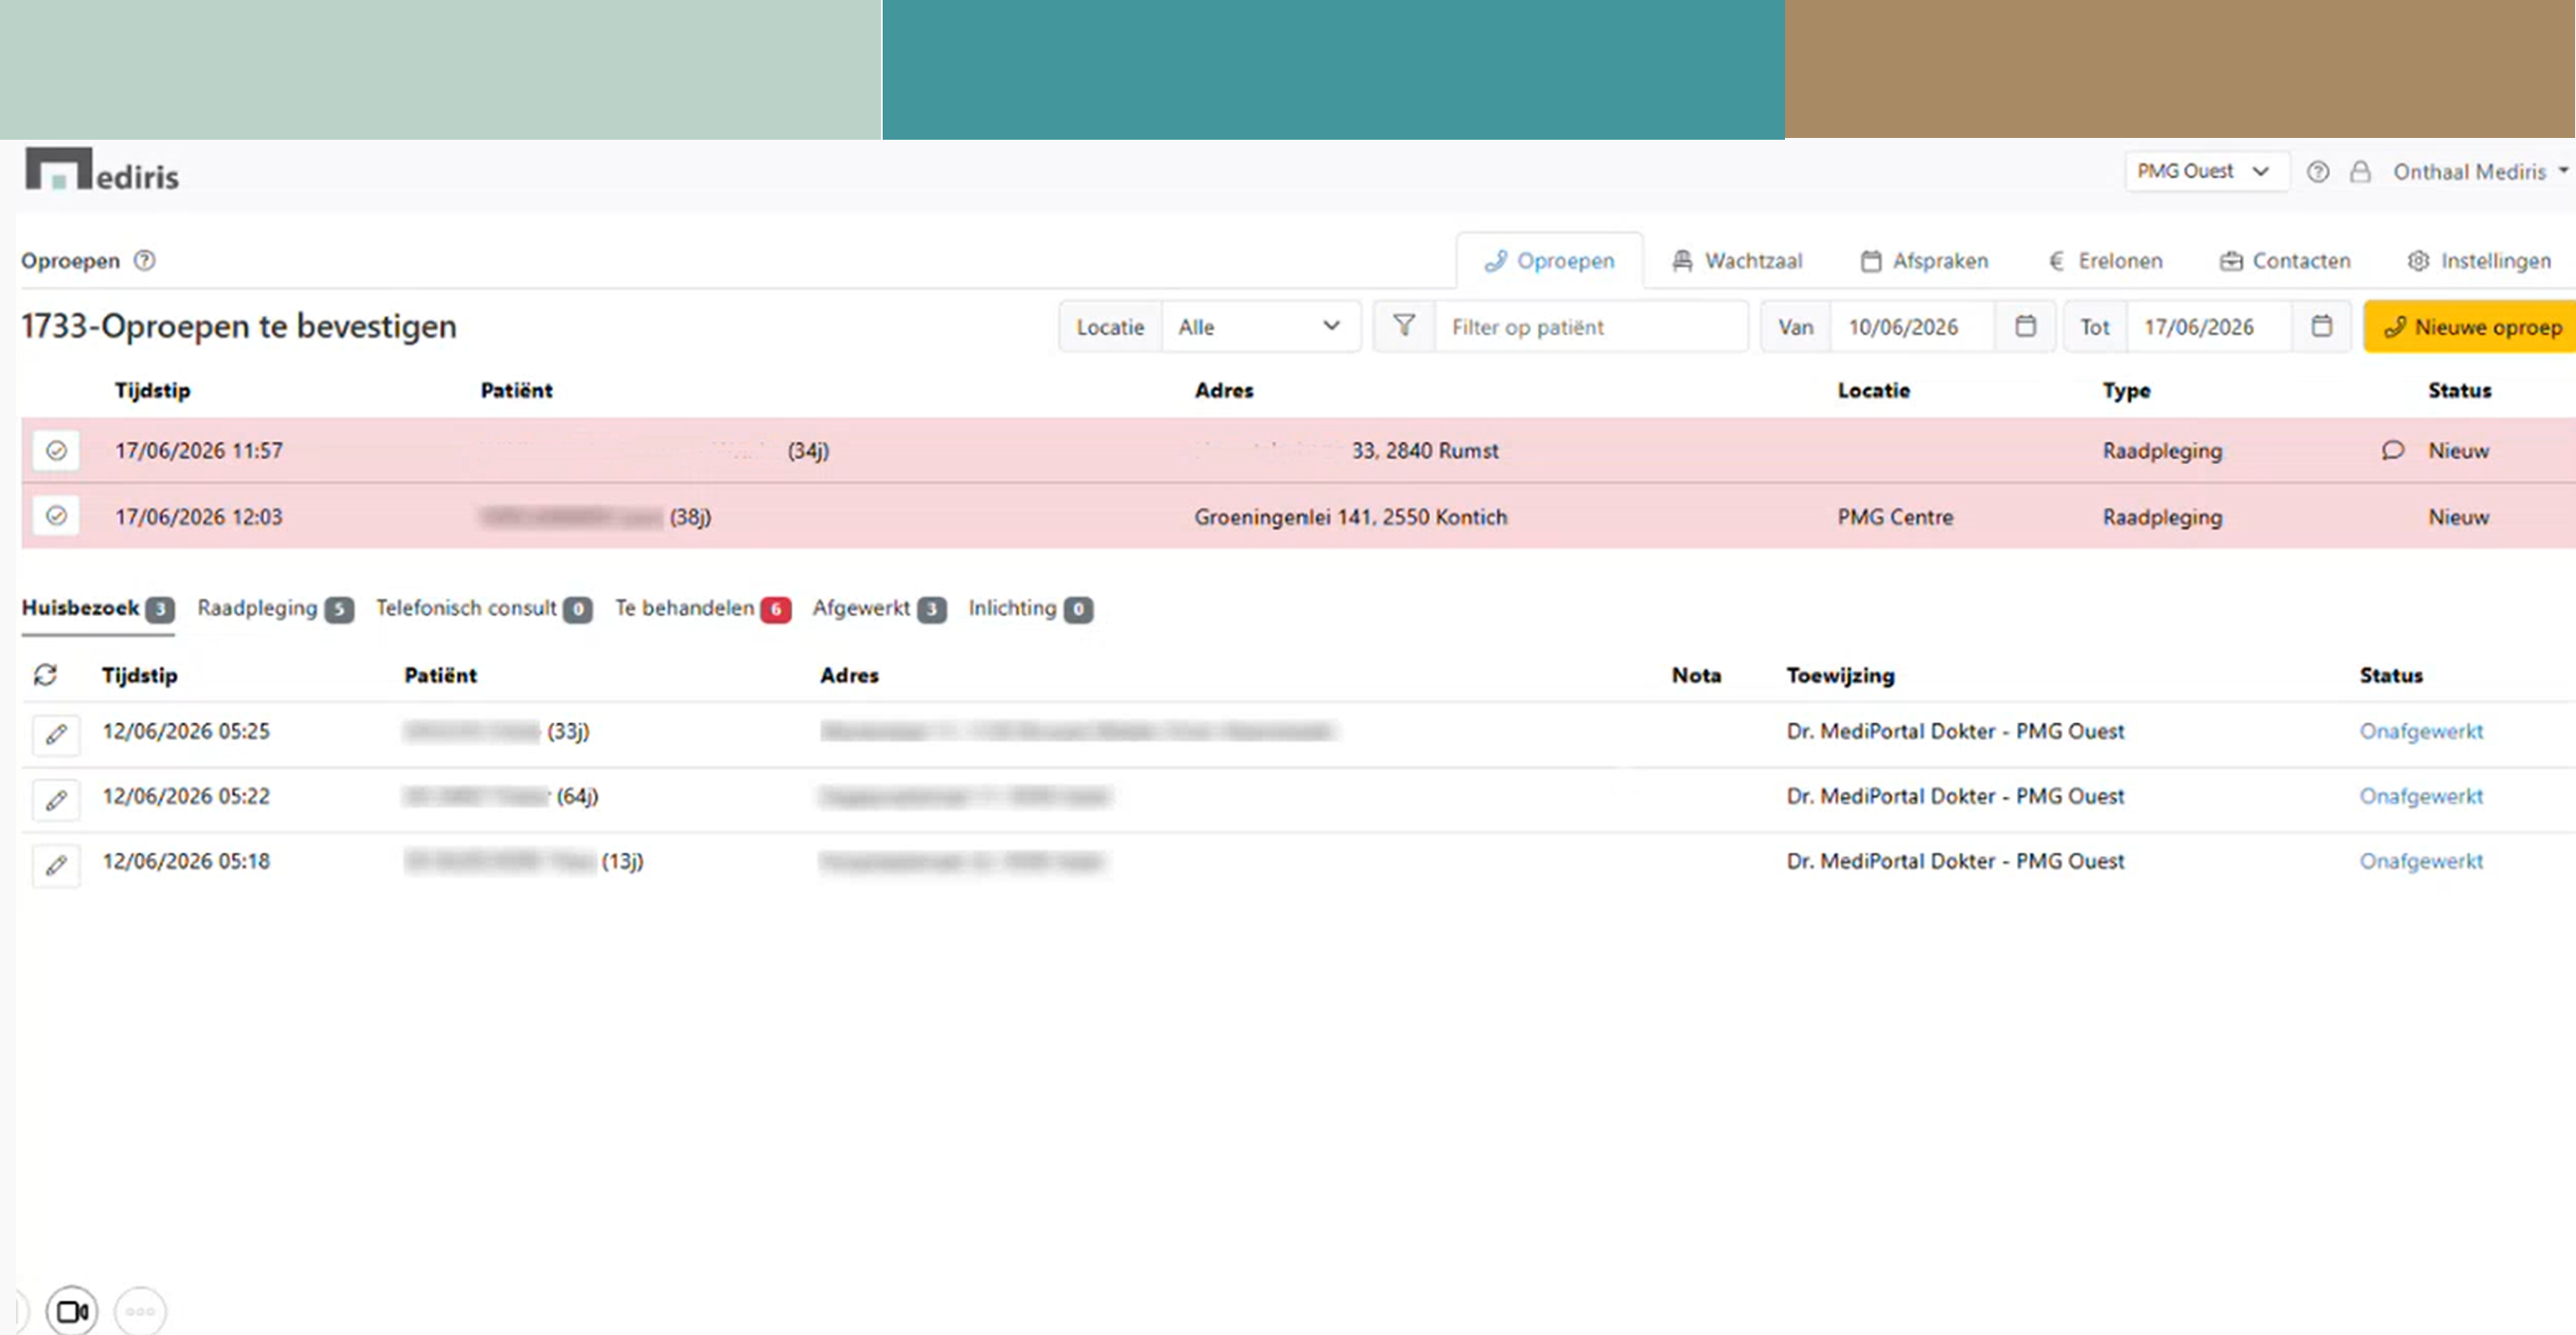Image resolution: width=2576 pixels, height=1335 pixels.
Task: Click the pencil edit icon for 12/06/2026 05:25
Action: click(56, 734)
